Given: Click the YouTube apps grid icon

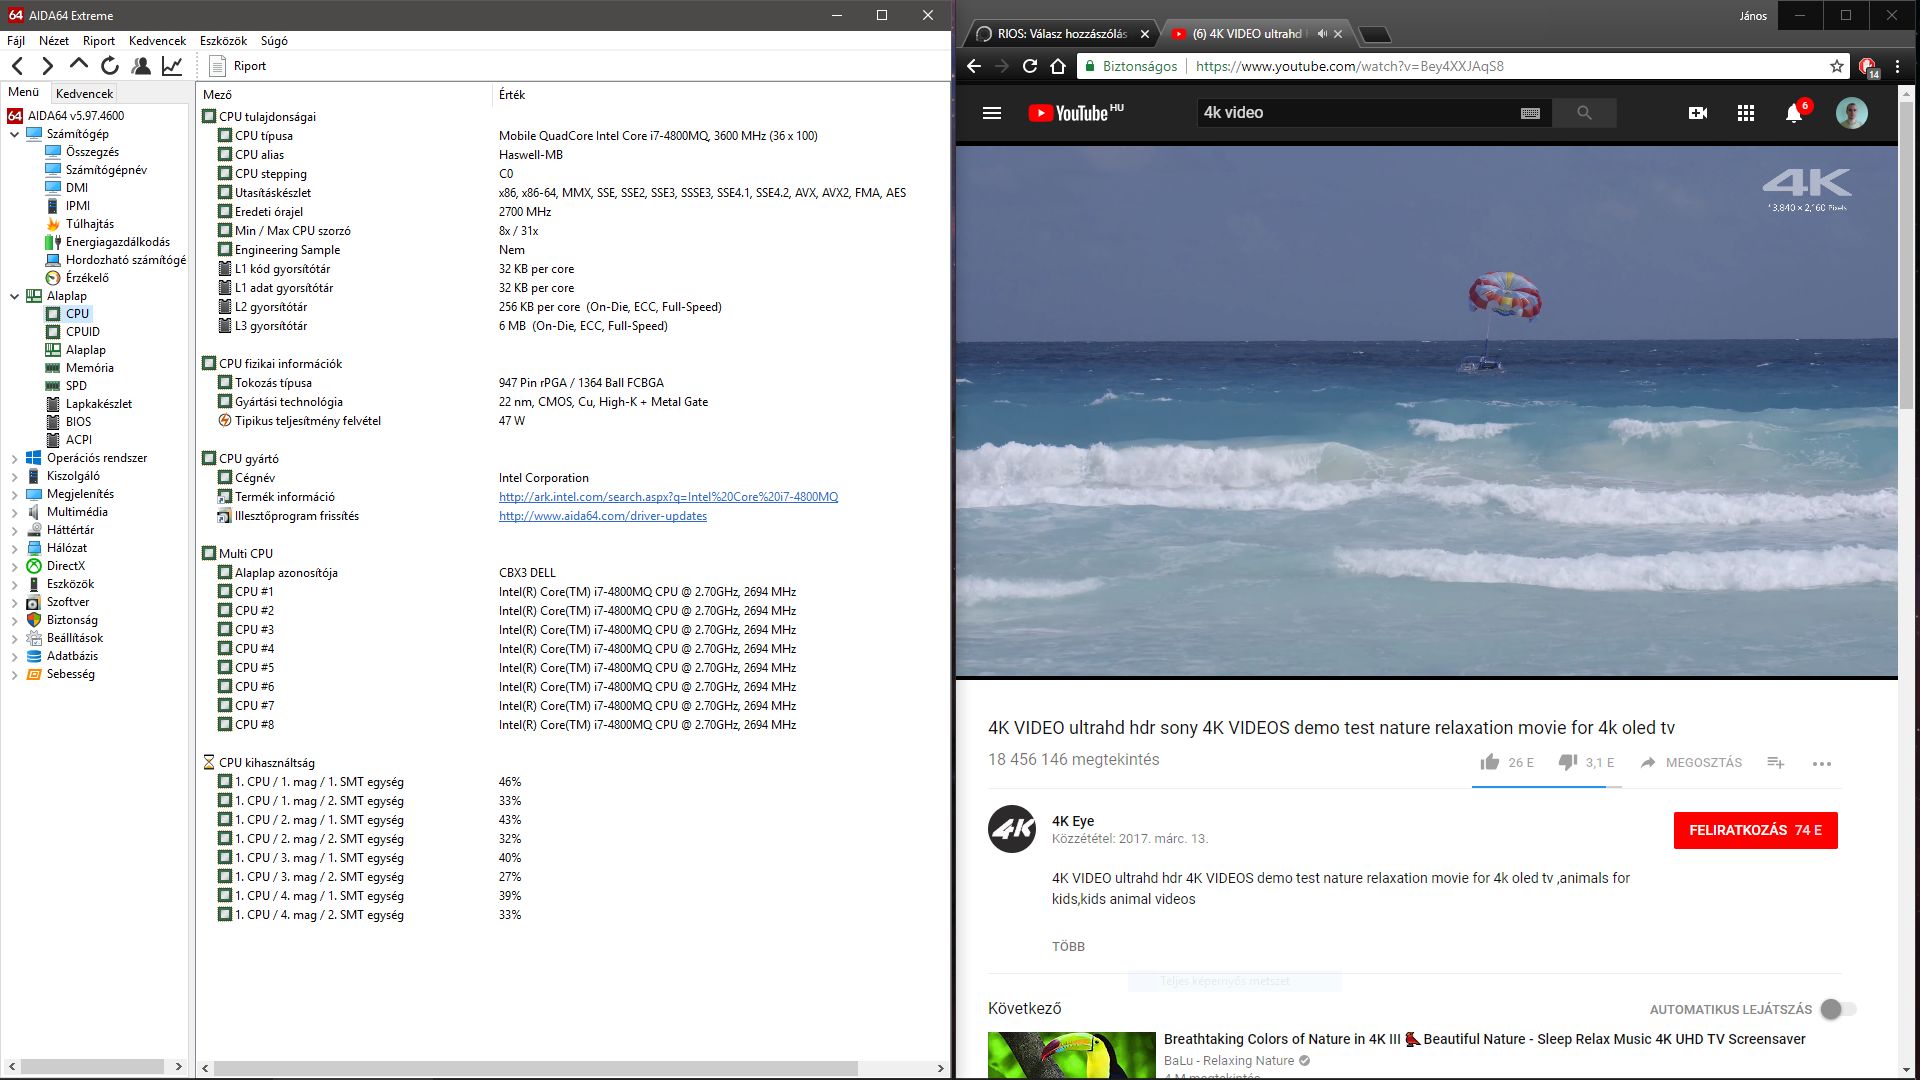Looking at the screenshot, I should tap(1746, 113).
